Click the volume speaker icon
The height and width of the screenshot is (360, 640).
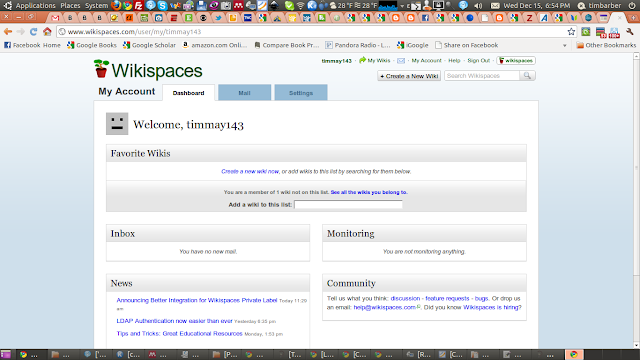[x=478, y=6]
